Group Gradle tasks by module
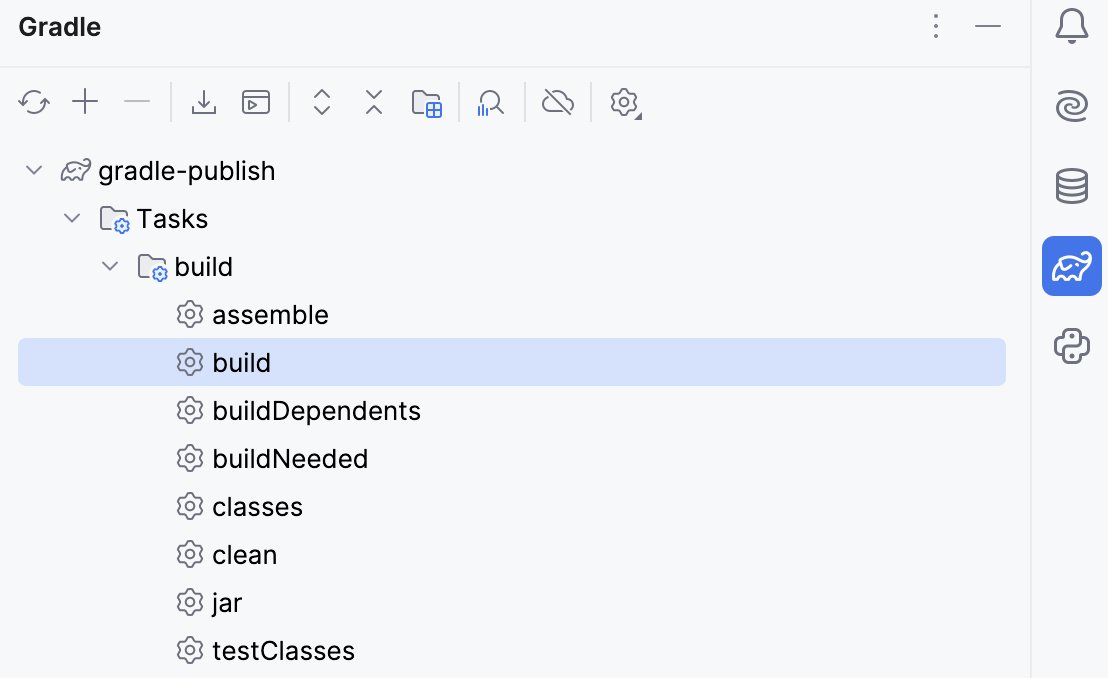1108x678 pixels. pyautogui.click(x=427, y=101)
